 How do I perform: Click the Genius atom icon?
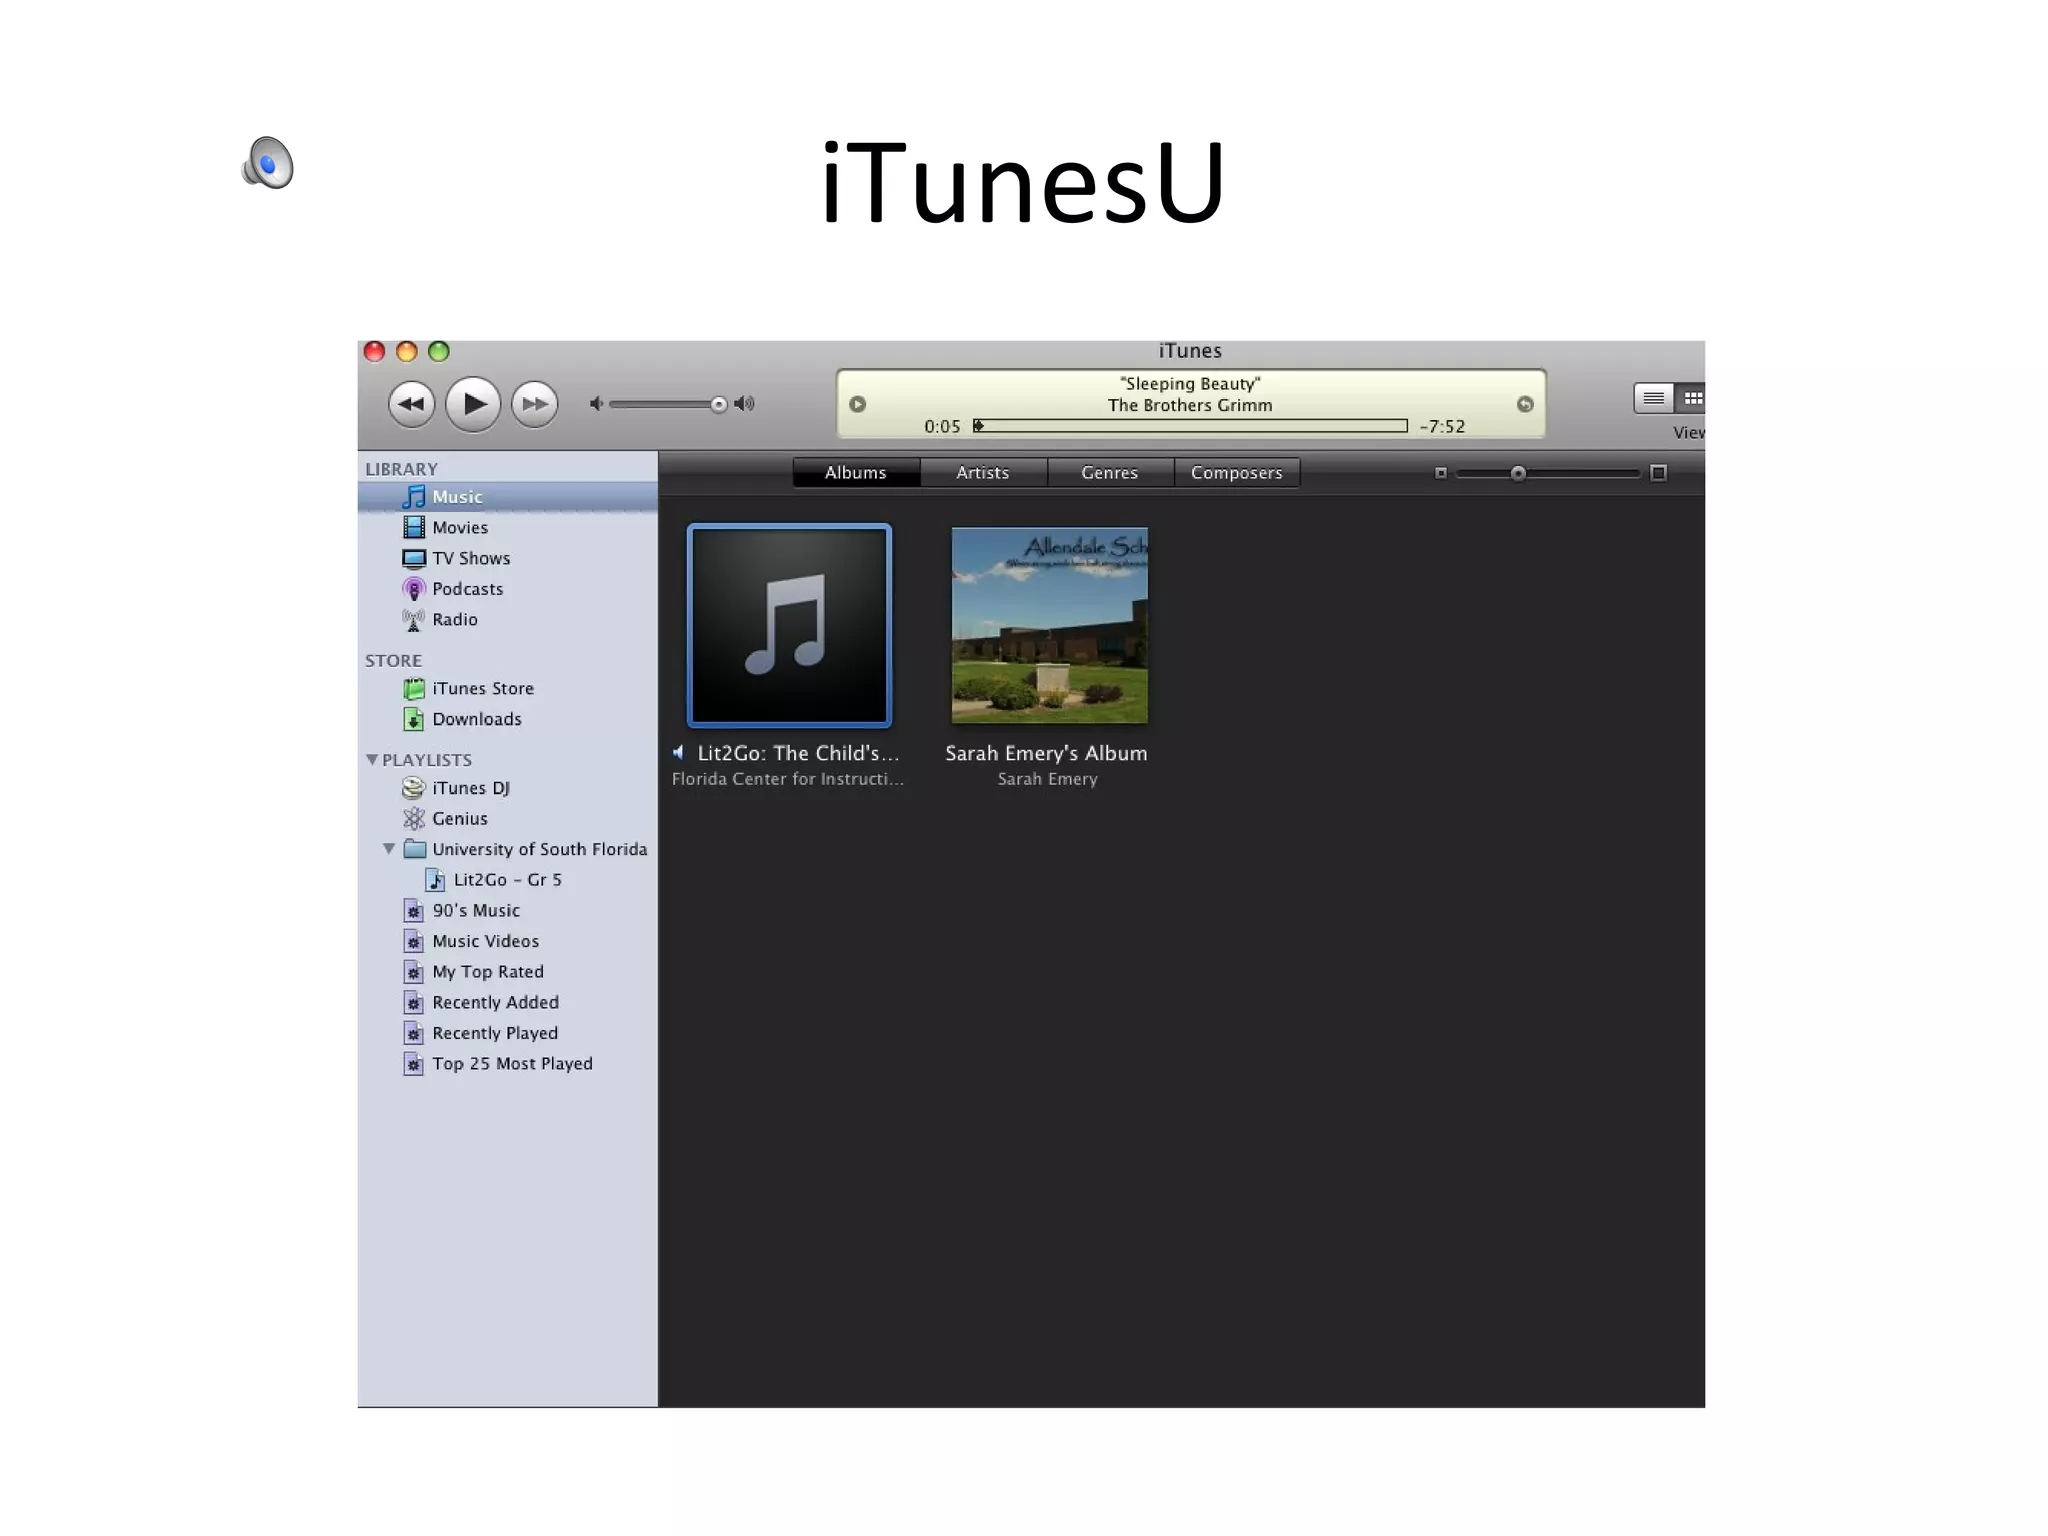pyautogui.click(x=413, y=819)
